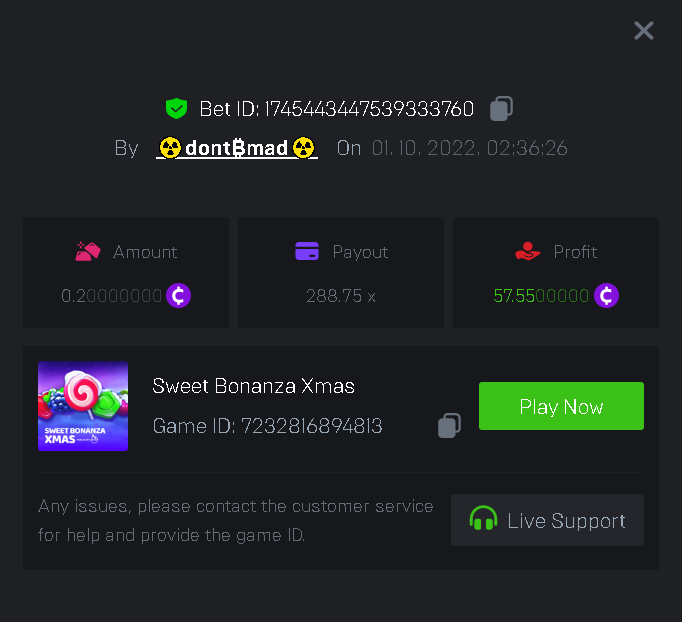Click the radiation icon before the username
Screen dimensions: 682x622
click(170, 149)
